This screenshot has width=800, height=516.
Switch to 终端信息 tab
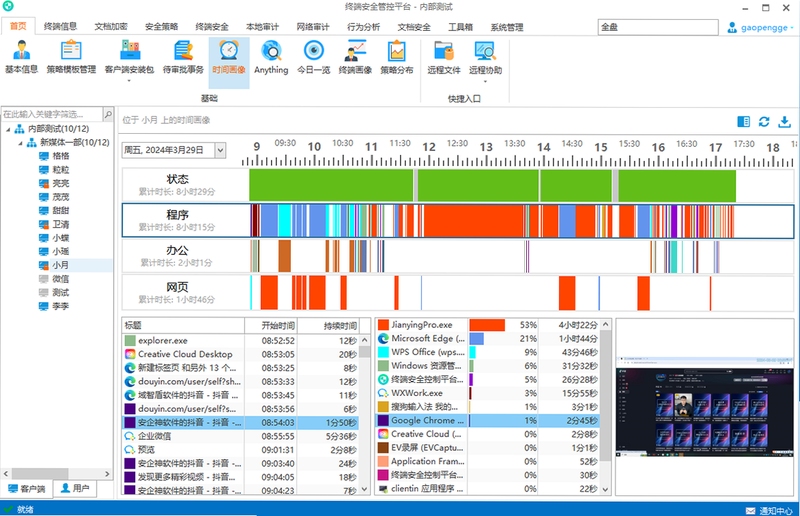[x=60, y=27]
